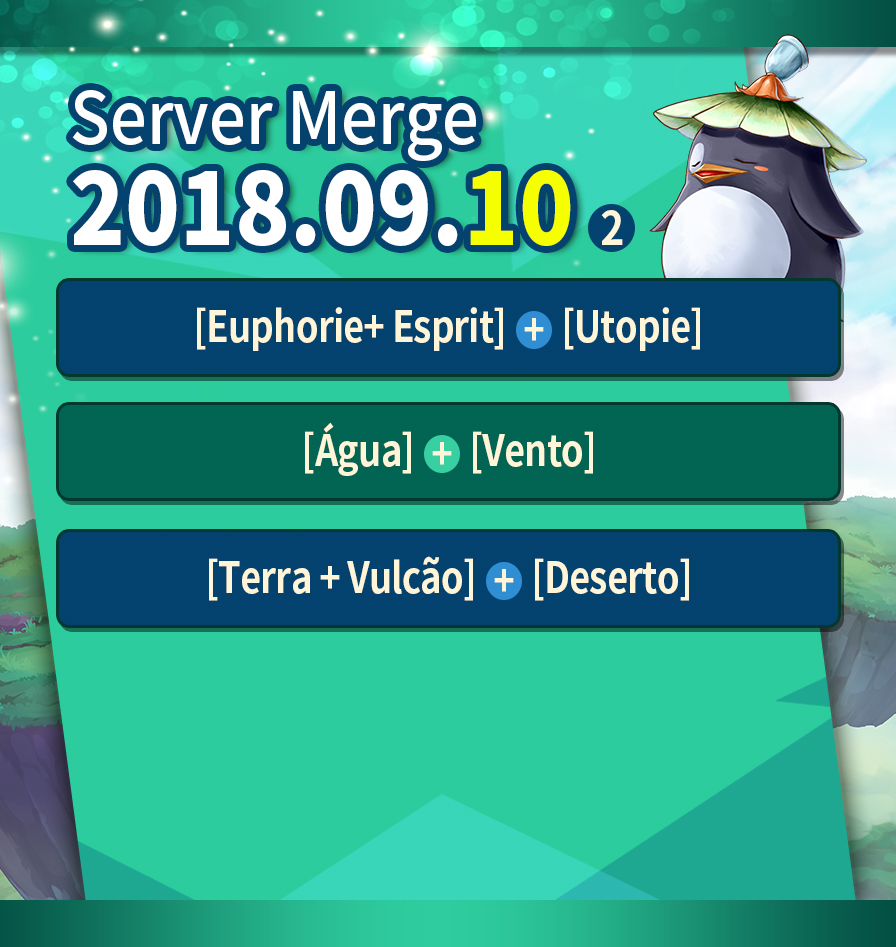Click the yellow 10 in the date
Screen dimensions: 896x947
[520, 209]
